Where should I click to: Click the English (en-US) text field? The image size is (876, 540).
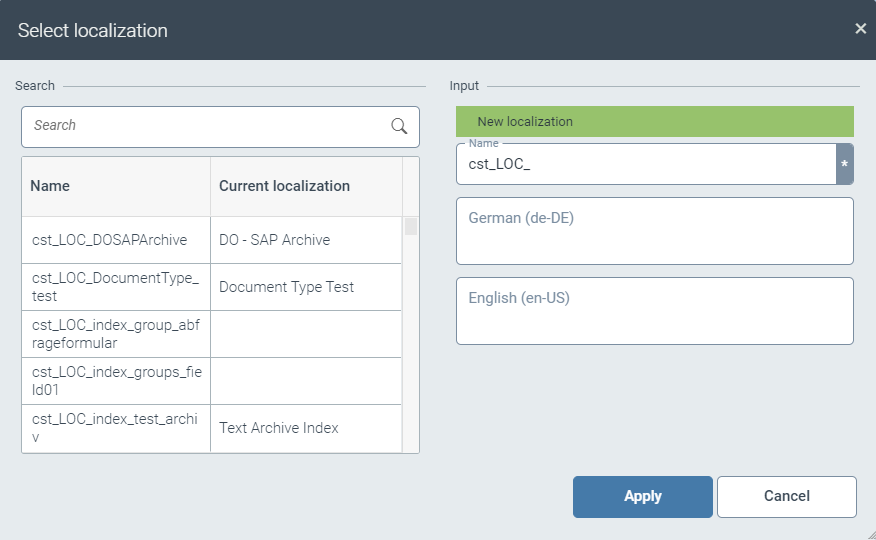[x=654, y=311]
